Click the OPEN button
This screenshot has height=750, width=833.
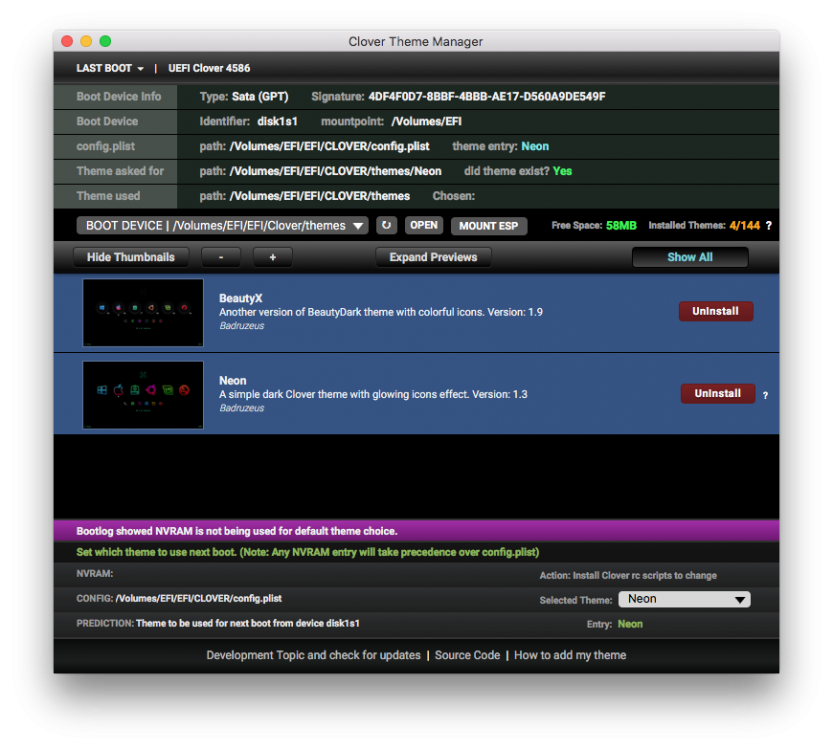pos(423,225)
